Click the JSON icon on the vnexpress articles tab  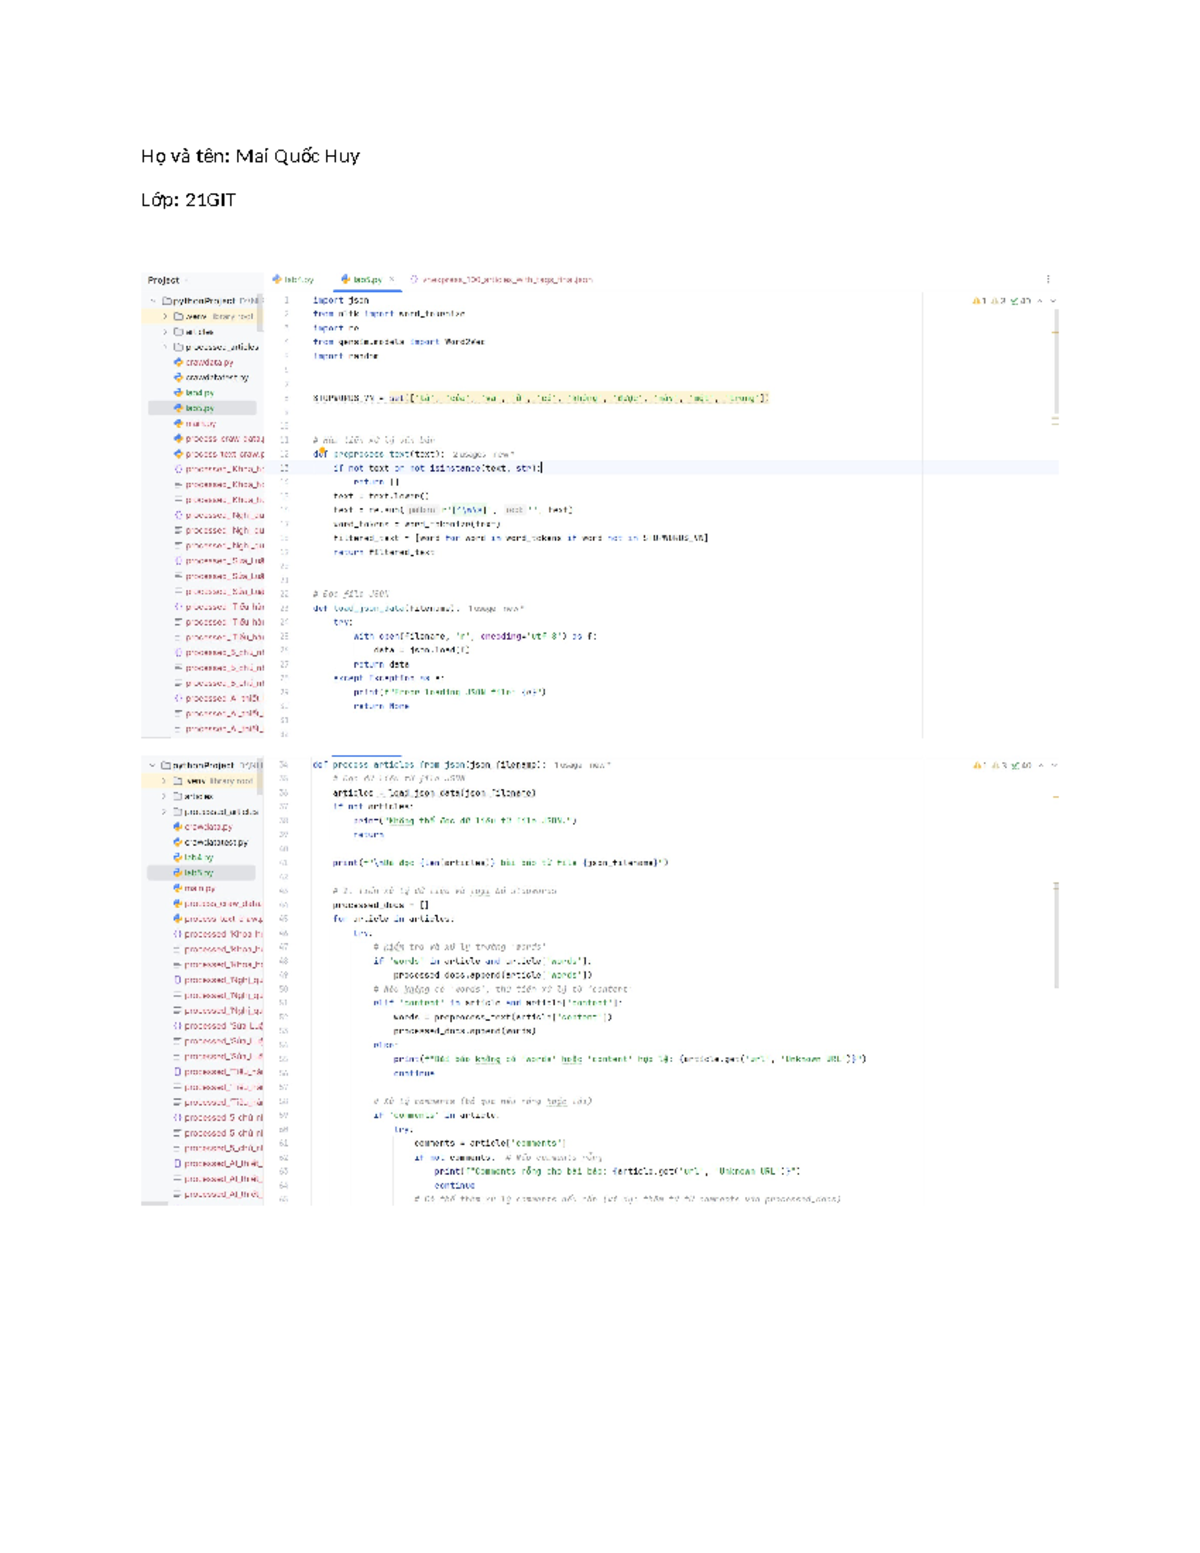[x=414, y=281]
